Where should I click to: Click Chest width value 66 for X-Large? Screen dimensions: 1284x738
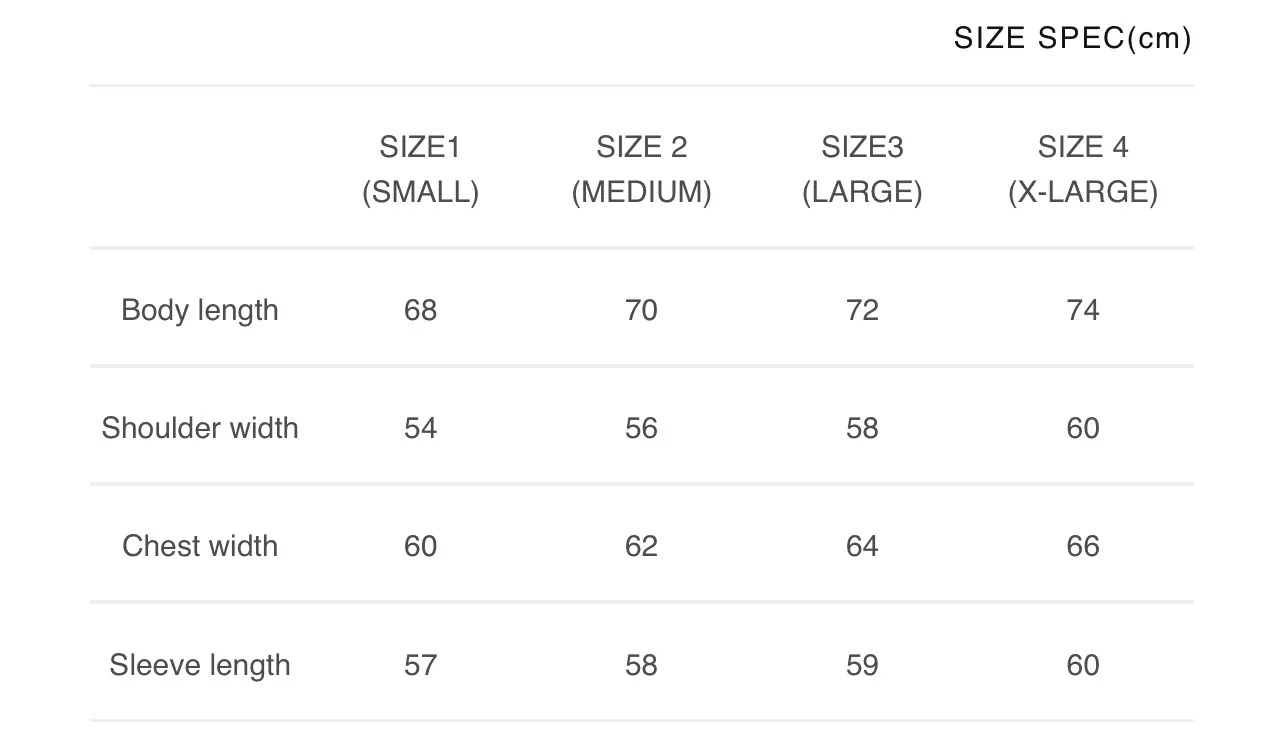click(x=1083, y=546)
